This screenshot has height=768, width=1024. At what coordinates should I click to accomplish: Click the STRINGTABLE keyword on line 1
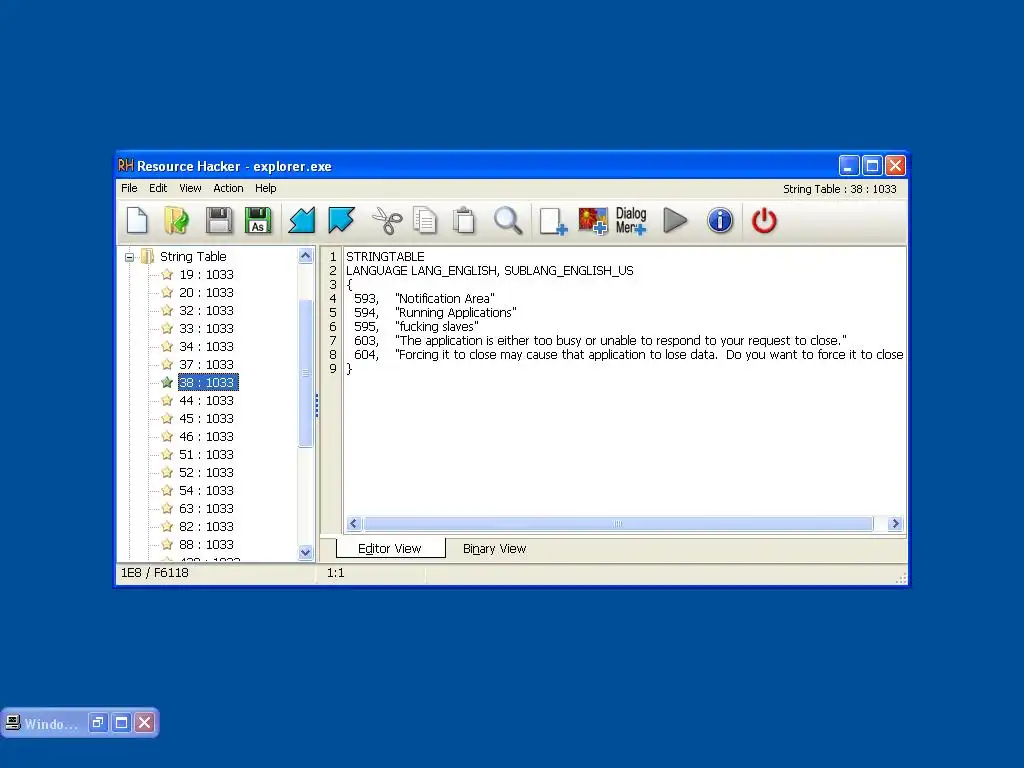click(x=385, y=257)
